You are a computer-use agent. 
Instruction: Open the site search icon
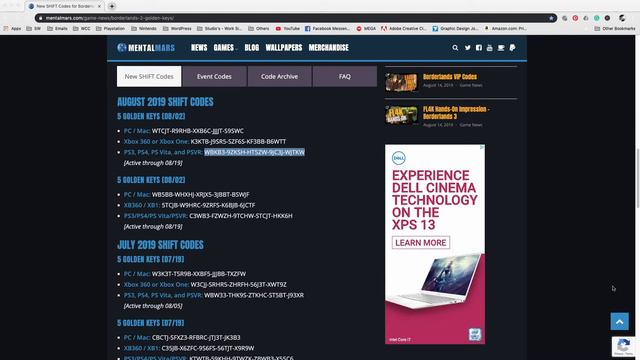coord(455,48)
